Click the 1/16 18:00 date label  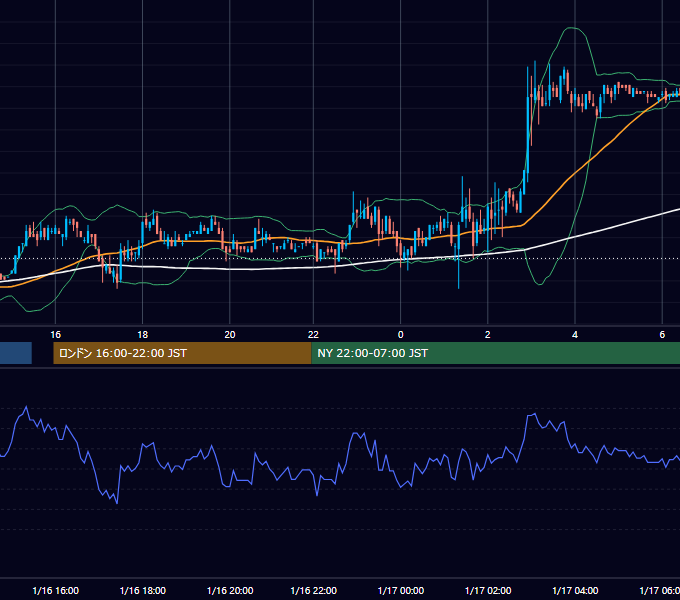coord(143,590)
